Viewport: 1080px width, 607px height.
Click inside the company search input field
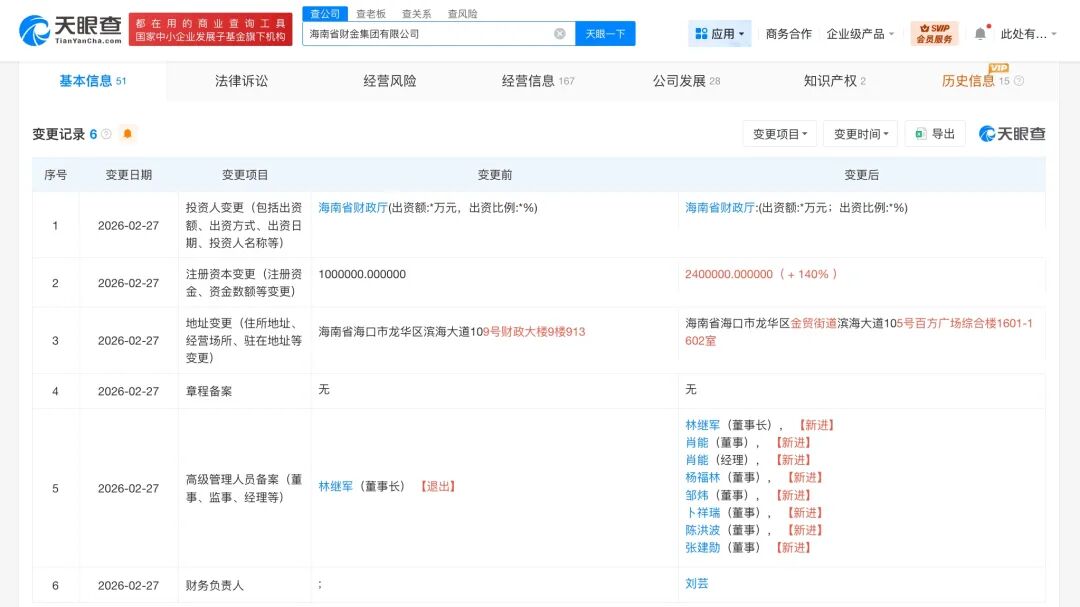click(x=430, y=33)
